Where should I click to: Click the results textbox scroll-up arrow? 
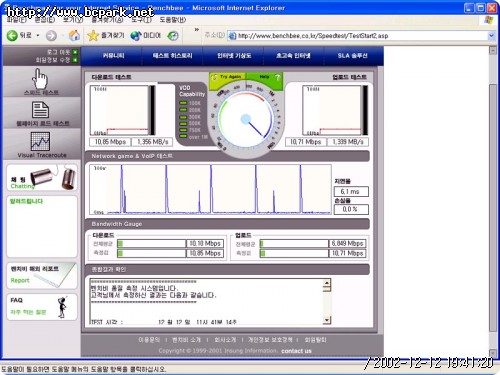[x=327, y=283]
